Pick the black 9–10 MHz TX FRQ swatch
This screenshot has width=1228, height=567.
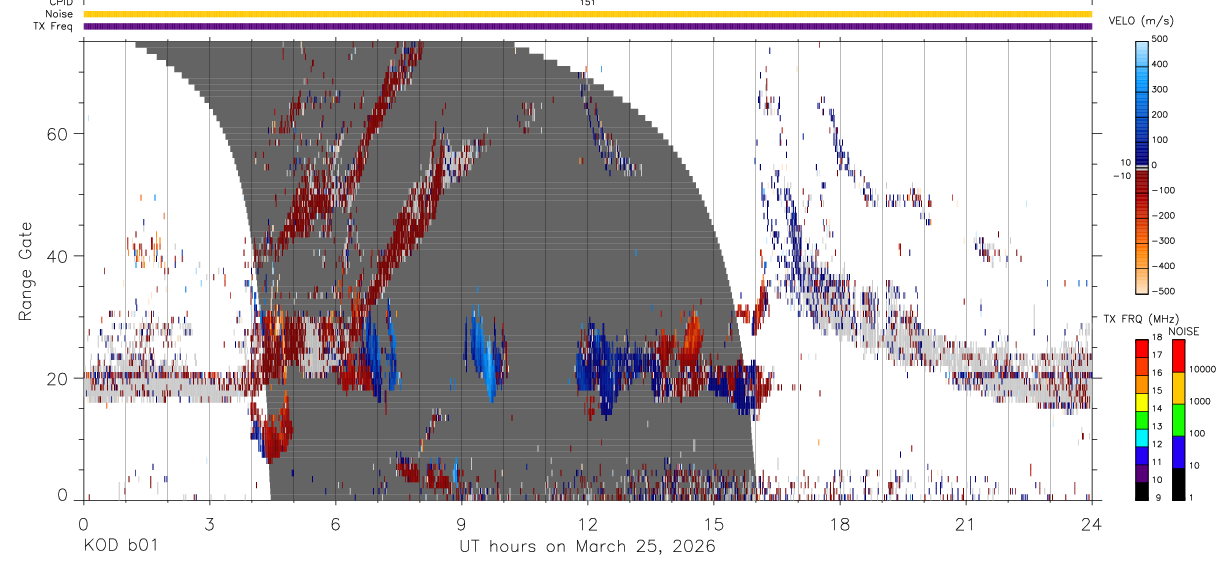point(1141,491)
